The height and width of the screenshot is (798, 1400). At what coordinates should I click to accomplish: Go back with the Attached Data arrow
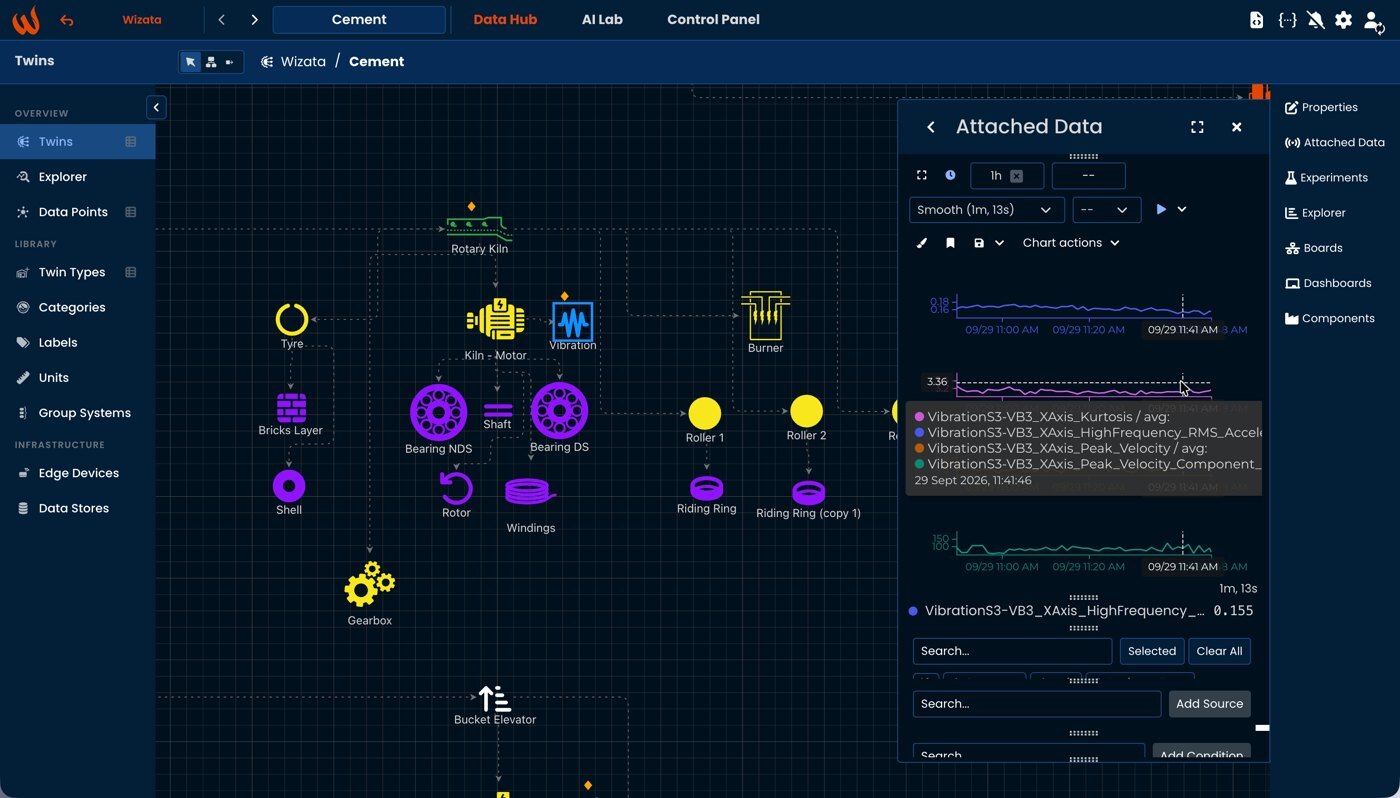point(931,127)
